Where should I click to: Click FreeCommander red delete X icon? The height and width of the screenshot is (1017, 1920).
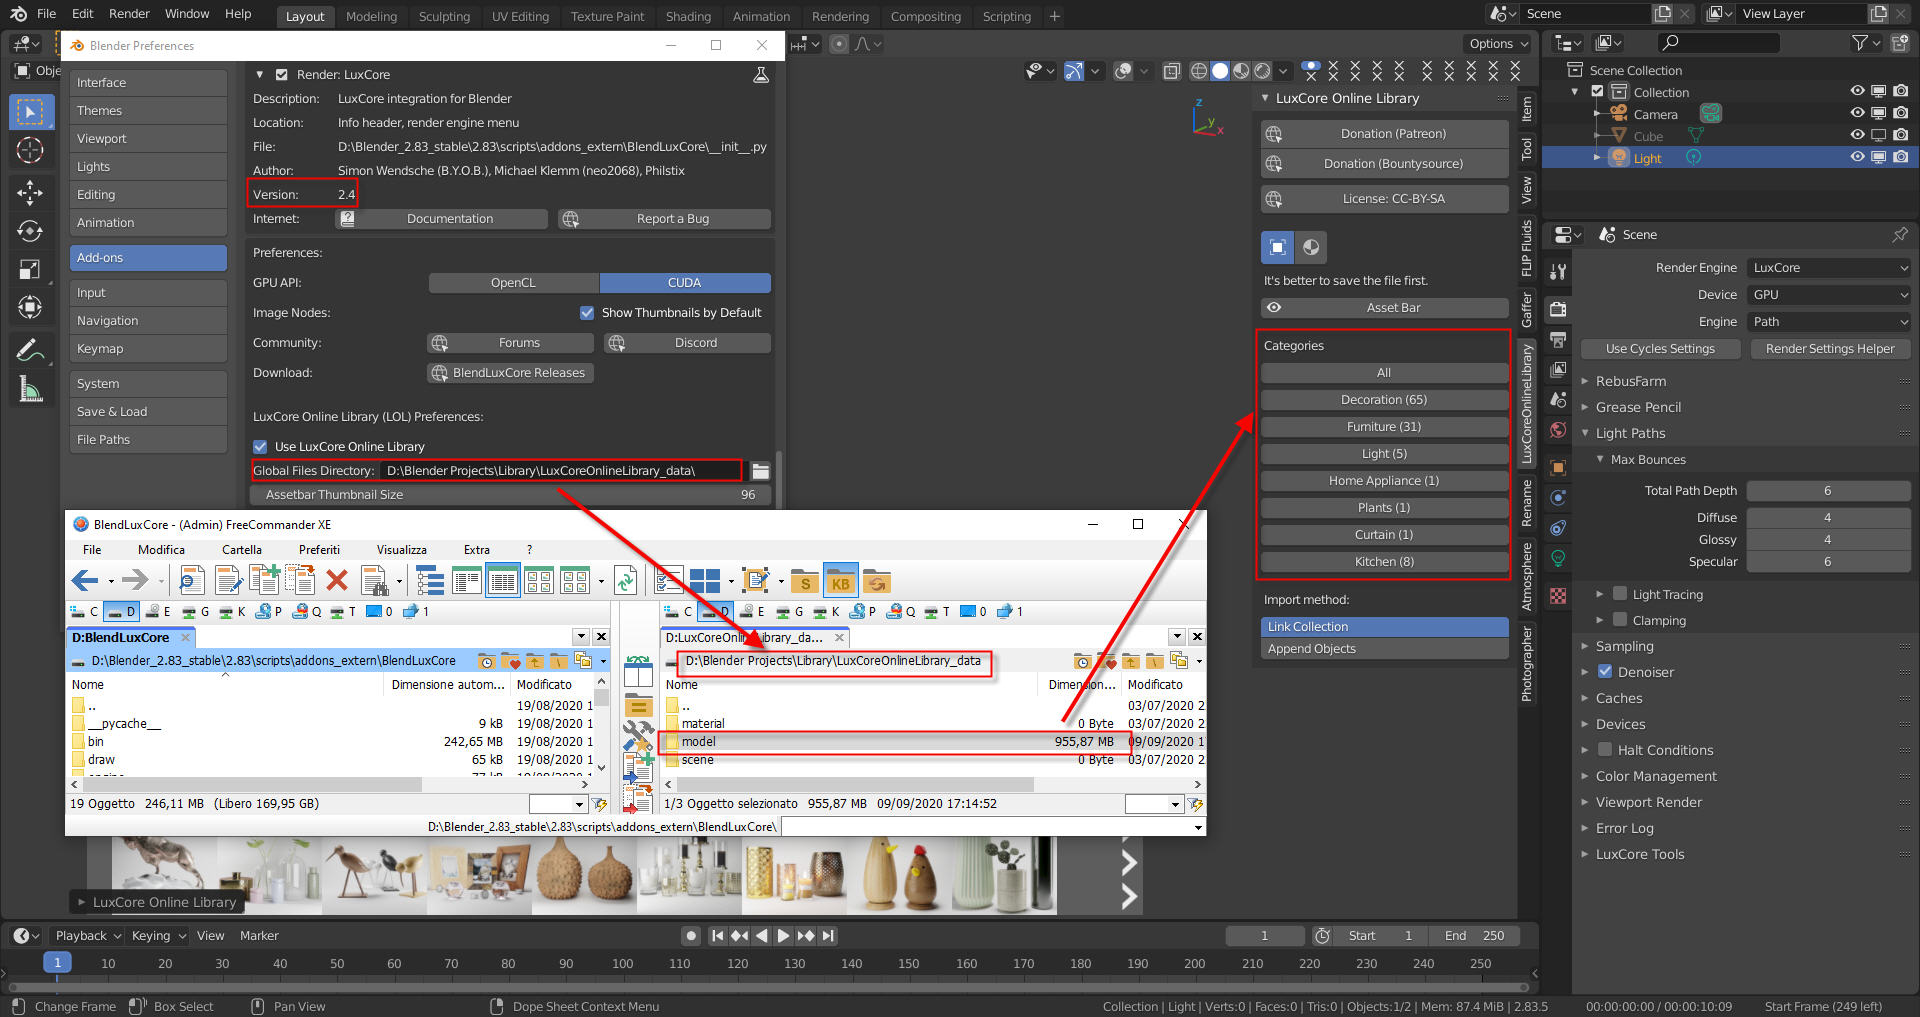coord(337,580)
